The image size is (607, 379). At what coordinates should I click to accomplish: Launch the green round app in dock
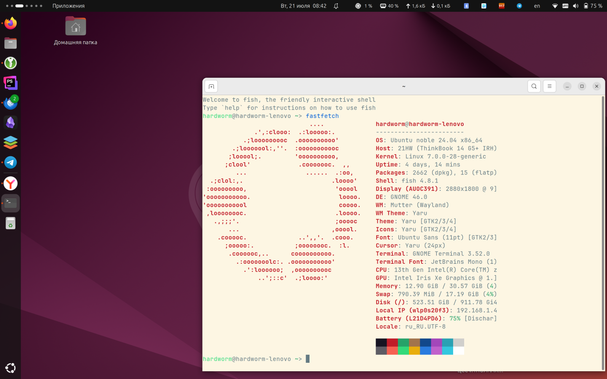click(x=10, y=63)
